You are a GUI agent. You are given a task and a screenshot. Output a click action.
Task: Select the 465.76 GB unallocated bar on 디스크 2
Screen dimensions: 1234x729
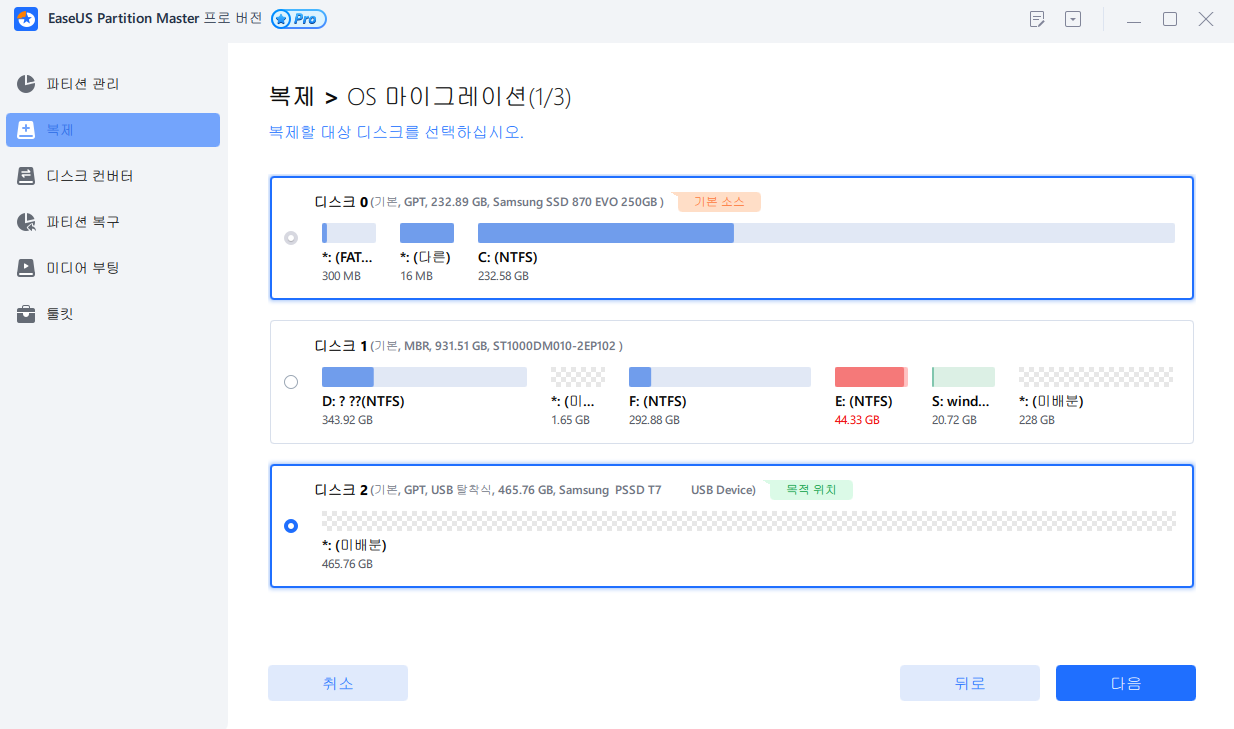(749, 521)
